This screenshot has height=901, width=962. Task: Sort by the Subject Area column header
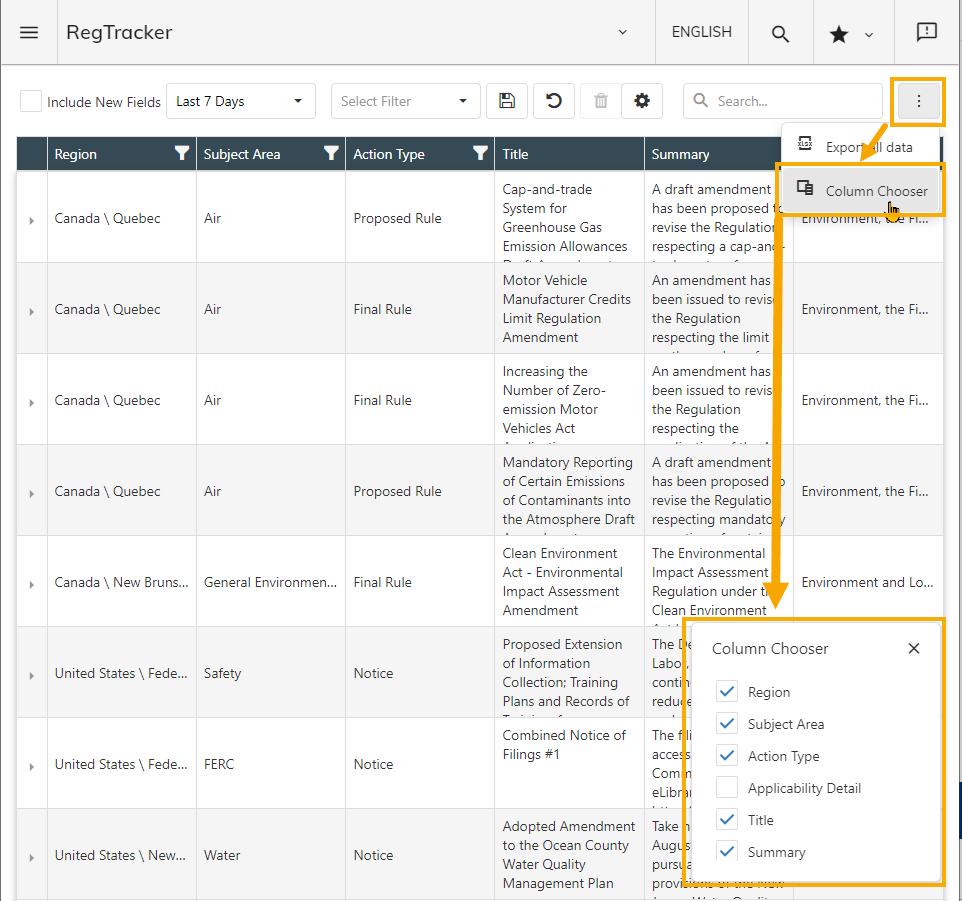[x=242, y=154]
